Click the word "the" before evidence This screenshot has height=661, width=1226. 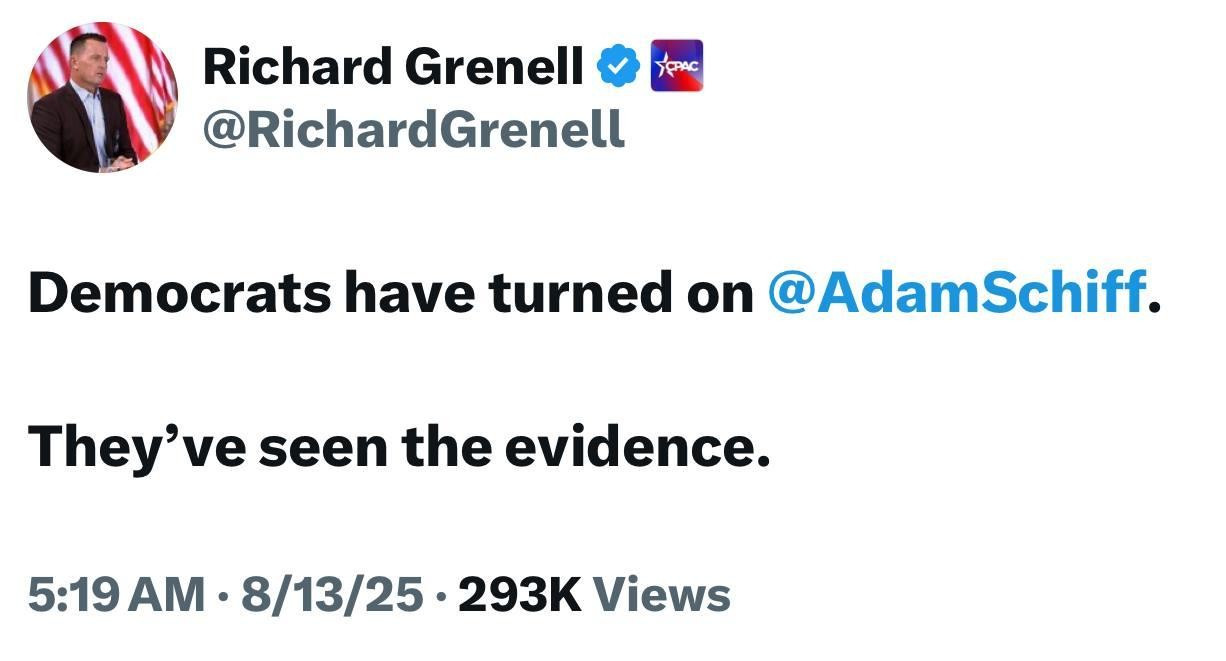click(449, 447)
